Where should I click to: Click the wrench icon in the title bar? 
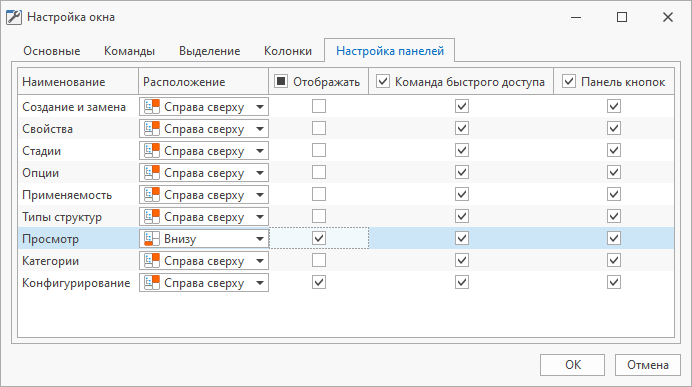[14, 17]
